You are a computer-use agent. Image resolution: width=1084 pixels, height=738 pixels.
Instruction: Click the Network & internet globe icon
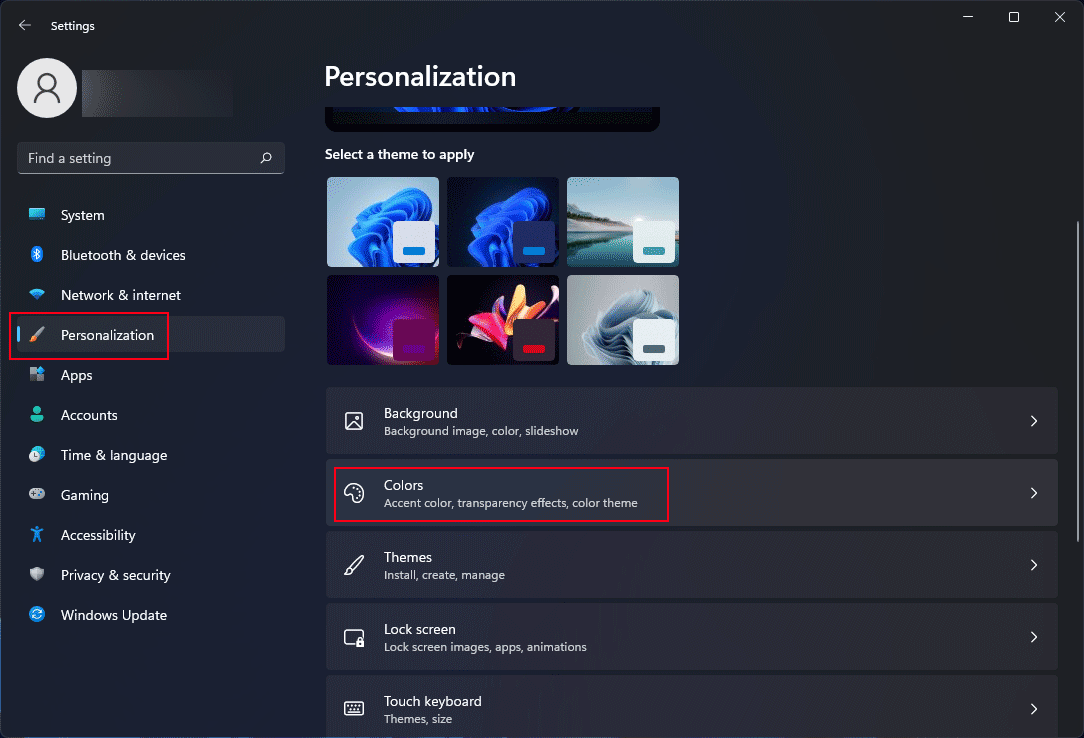click(x=37, y=295)
